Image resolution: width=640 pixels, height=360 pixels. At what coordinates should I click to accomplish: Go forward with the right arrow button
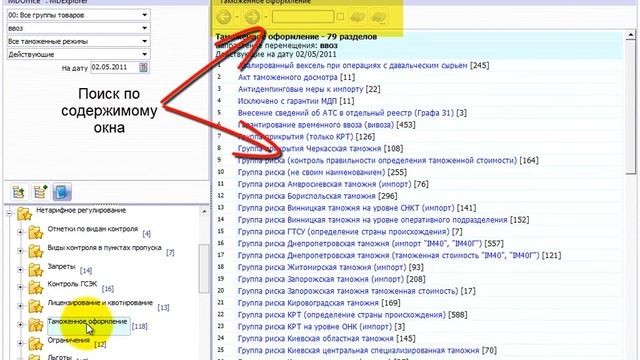[252, 17]
